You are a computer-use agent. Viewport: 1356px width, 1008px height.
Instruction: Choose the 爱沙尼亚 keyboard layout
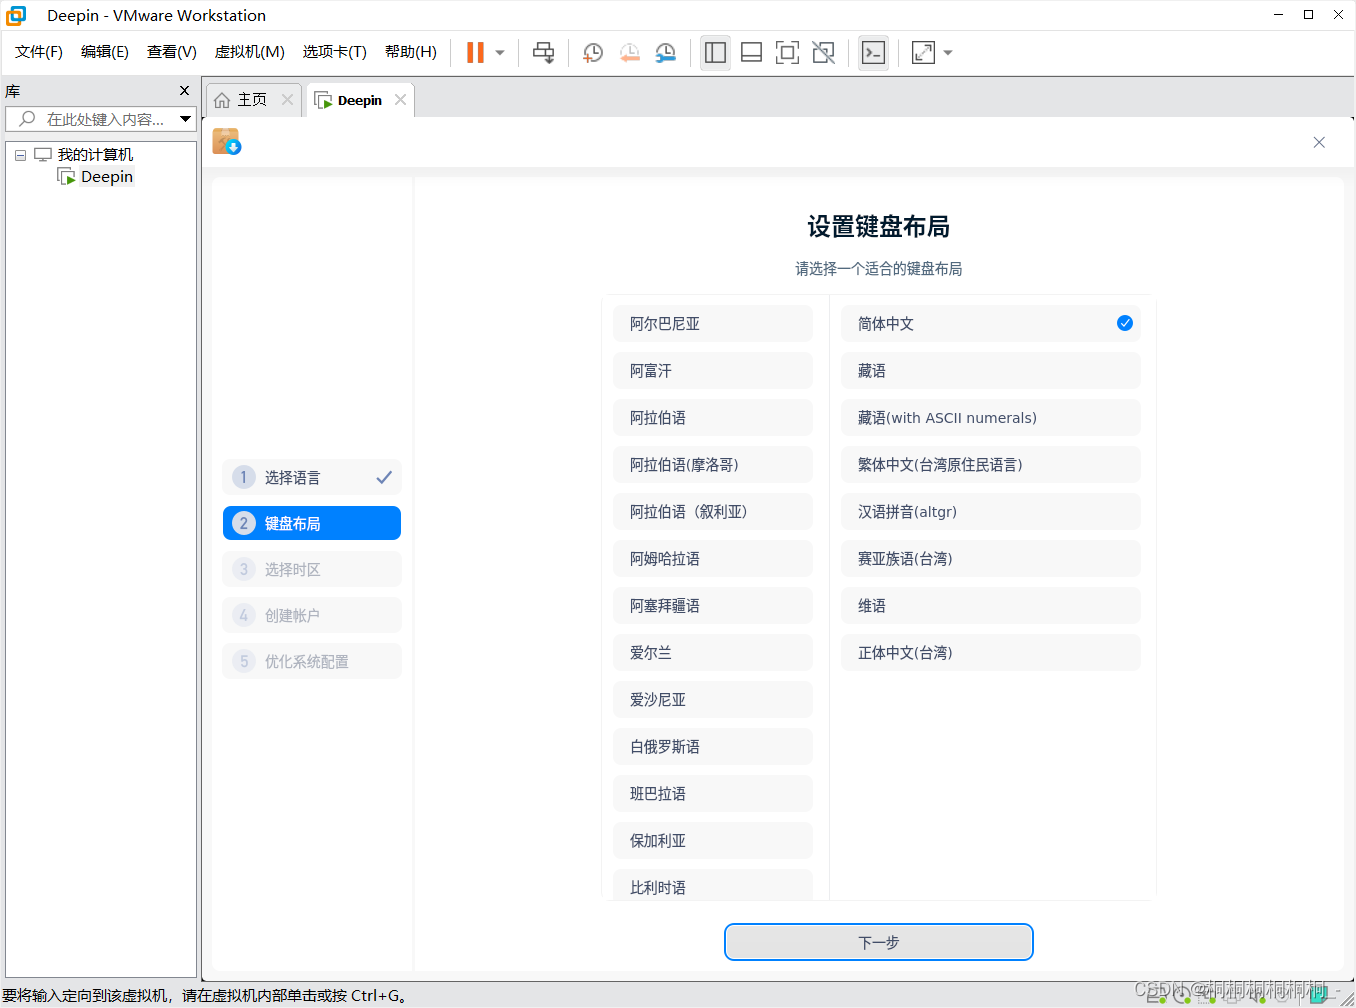click(x=713, y=699)
